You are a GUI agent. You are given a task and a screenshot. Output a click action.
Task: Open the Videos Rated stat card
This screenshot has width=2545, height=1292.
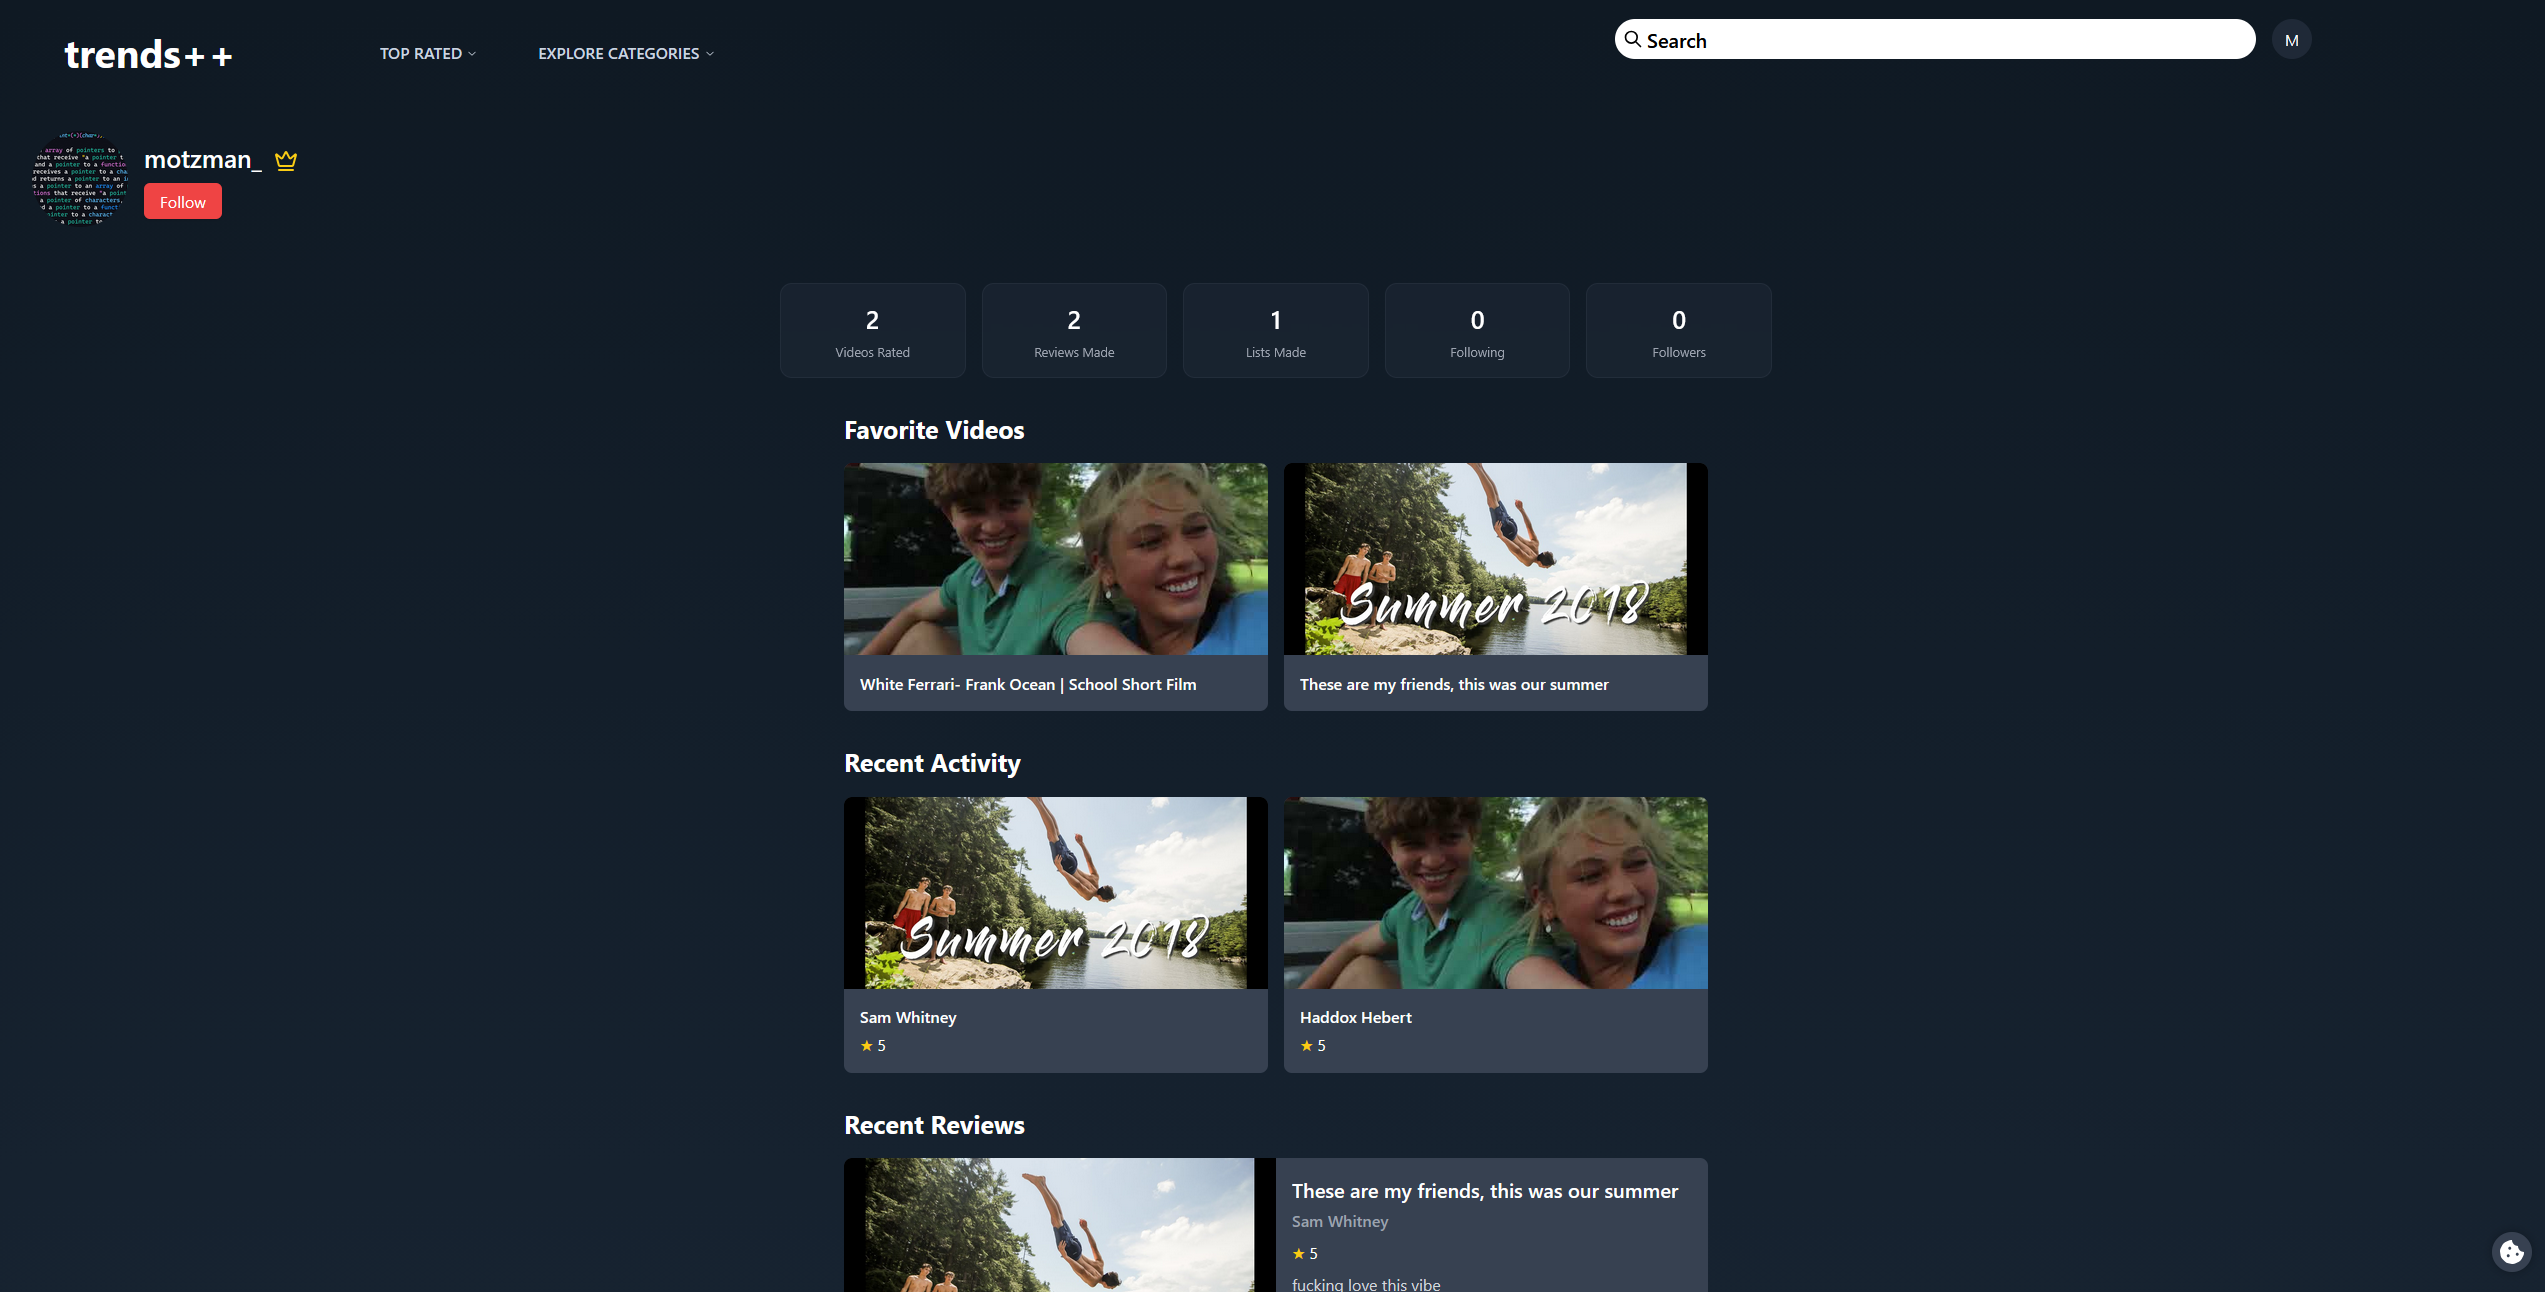click(x=872, y=330)
